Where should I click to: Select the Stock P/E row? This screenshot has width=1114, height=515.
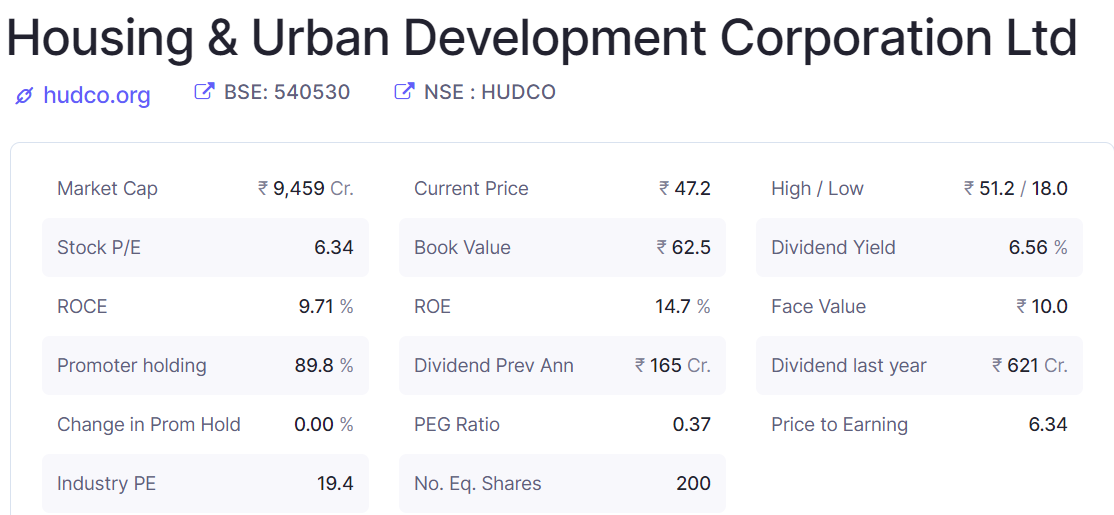205,247
